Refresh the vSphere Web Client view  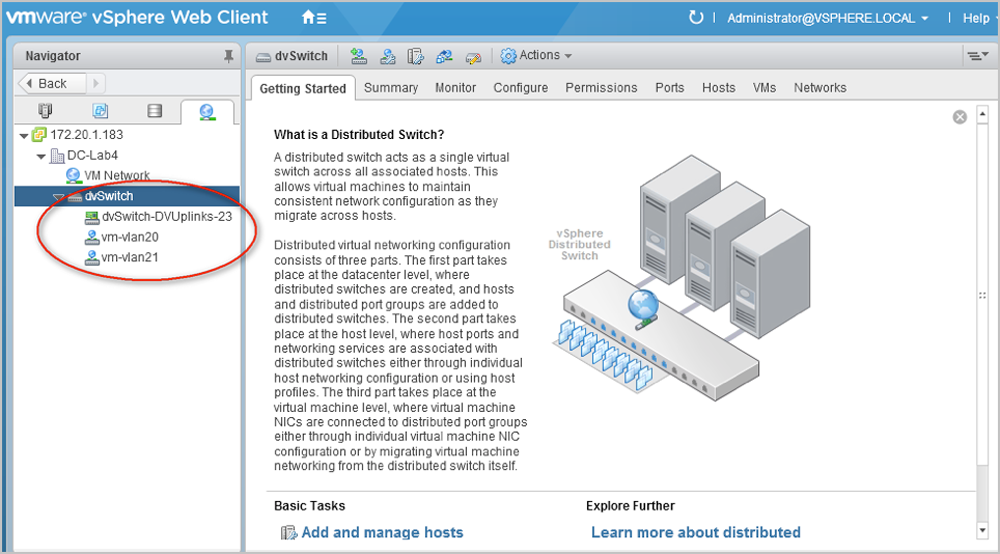pyautogui.click(x=696, y=18)
